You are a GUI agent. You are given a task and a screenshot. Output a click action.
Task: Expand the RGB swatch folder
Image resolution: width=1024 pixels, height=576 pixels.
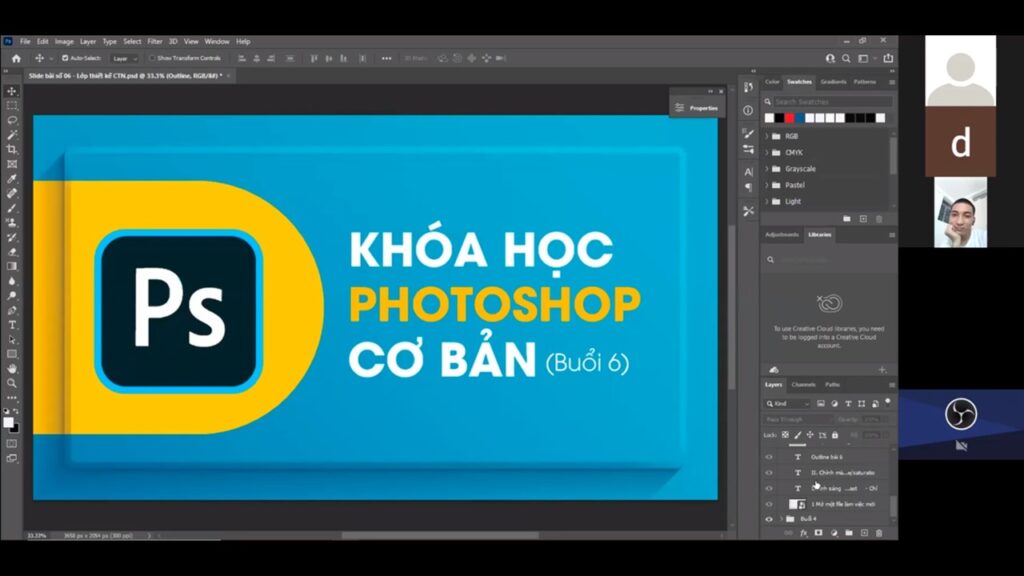[x=767, y=136]
